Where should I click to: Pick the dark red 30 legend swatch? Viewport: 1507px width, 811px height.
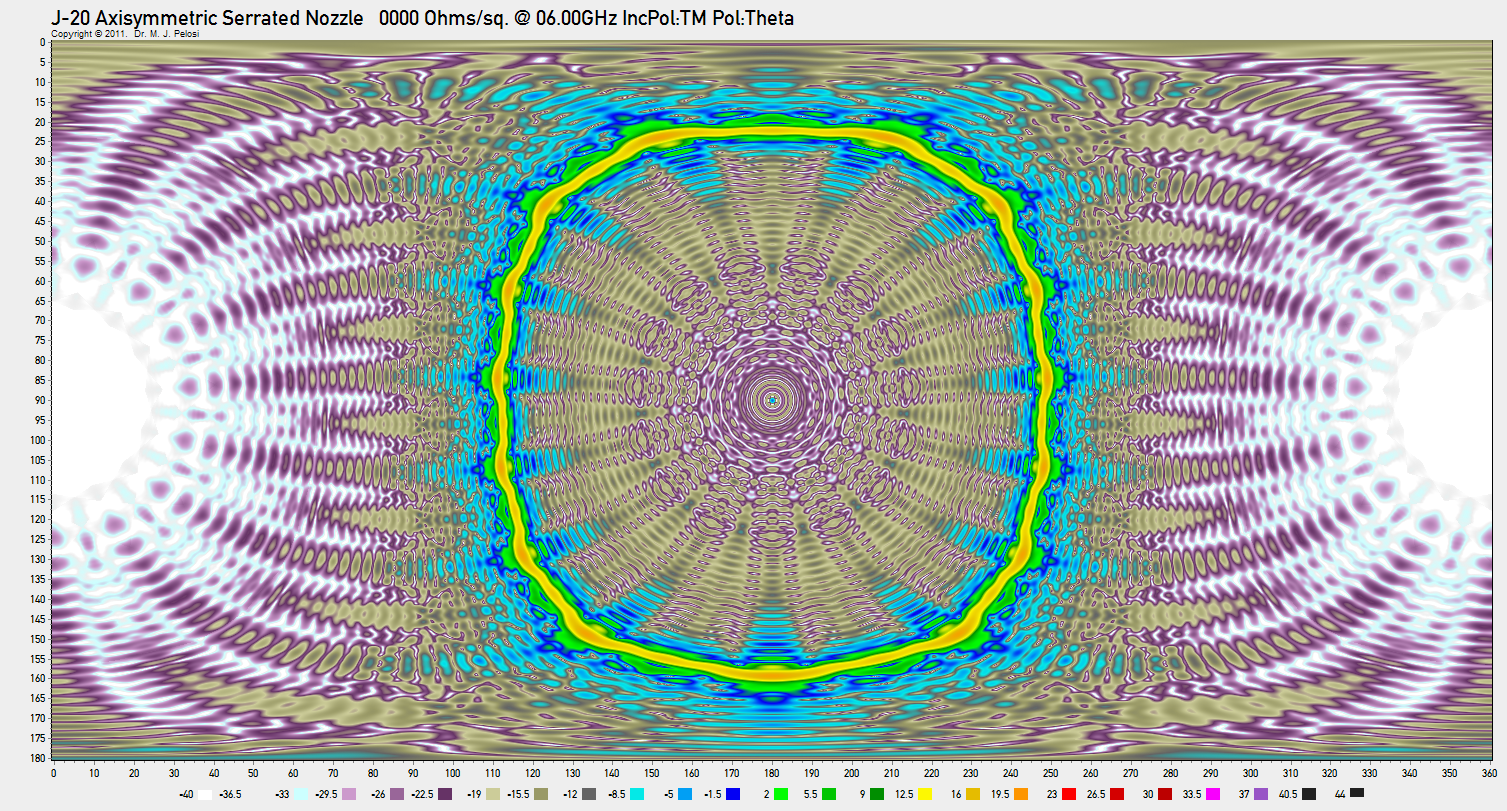click(x=1166, y=793)
